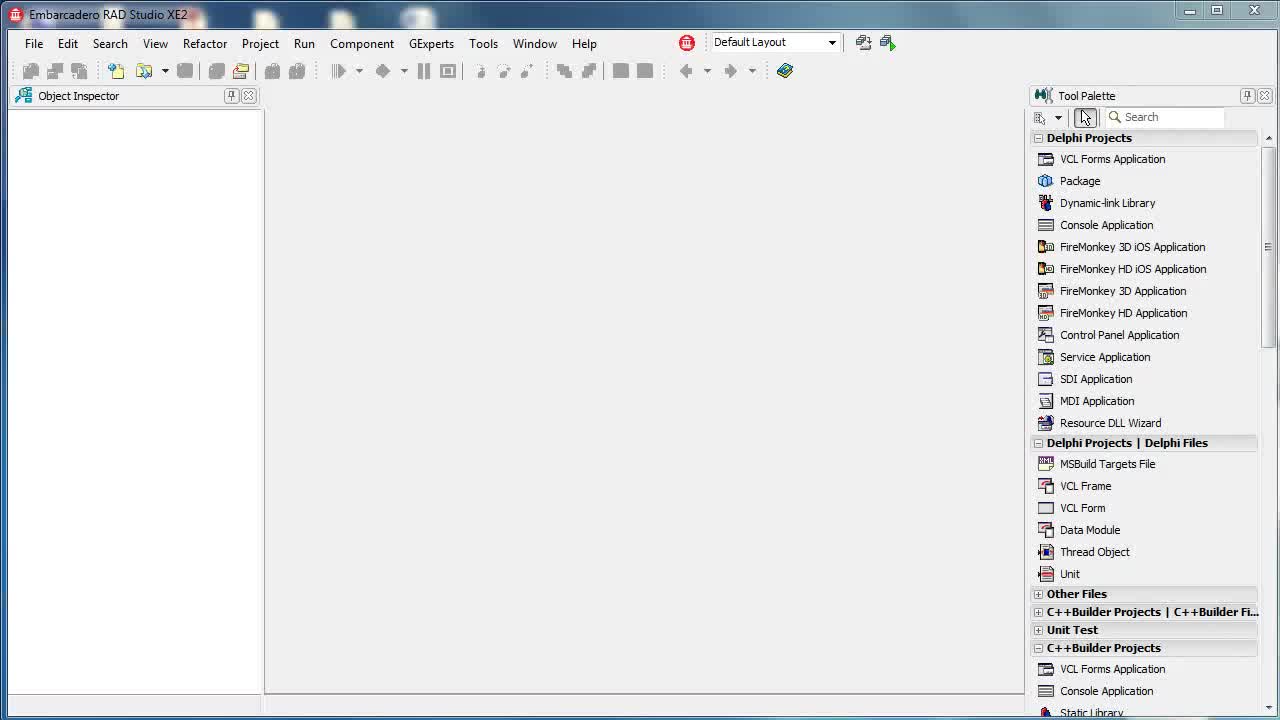Open the Forward history dropdown arrow
Screen dimensions: 1280x720
click(752, 71)
